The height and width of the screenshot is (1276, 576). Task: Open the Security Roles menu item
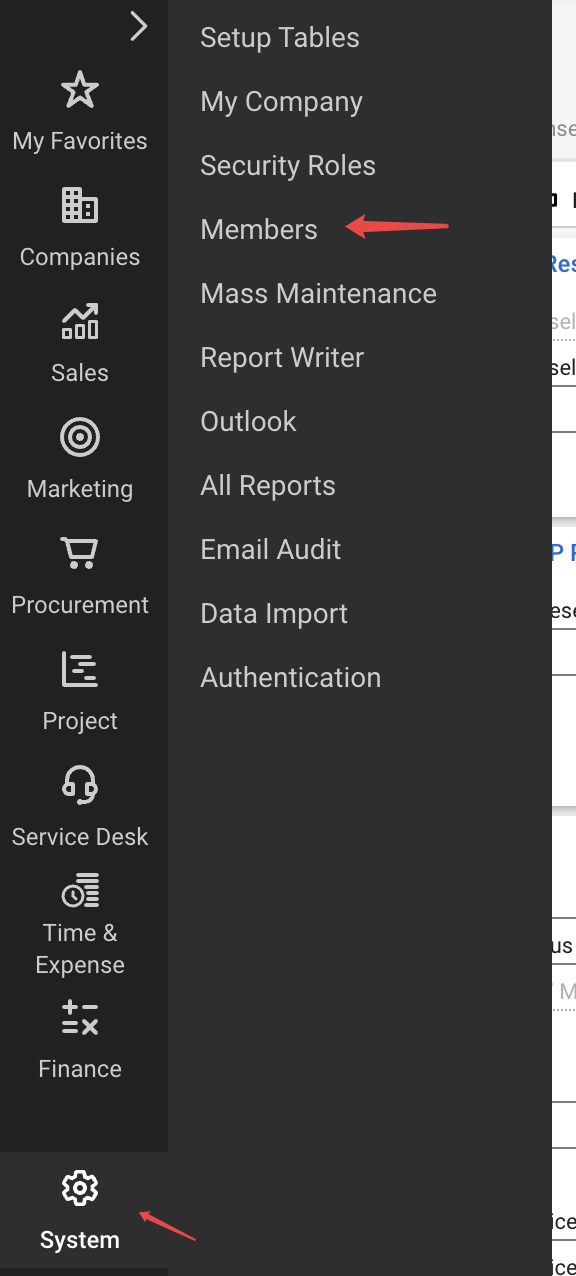288,165
